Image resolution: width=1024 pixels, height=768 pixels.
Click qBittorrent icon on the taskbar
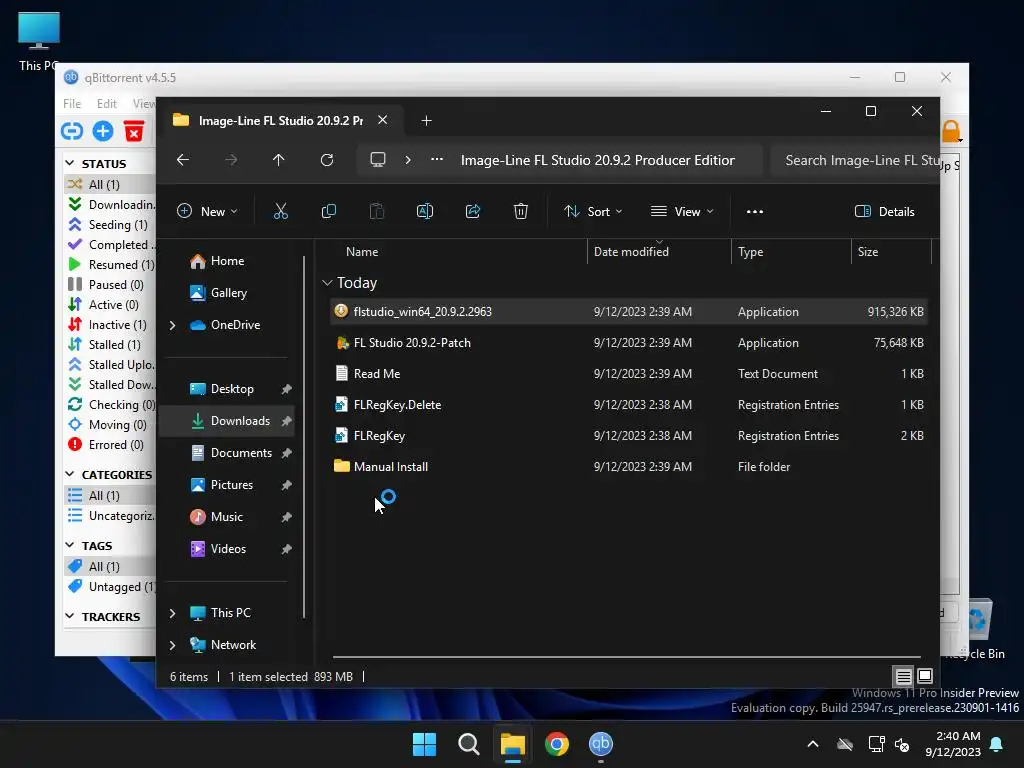point(600,744)
